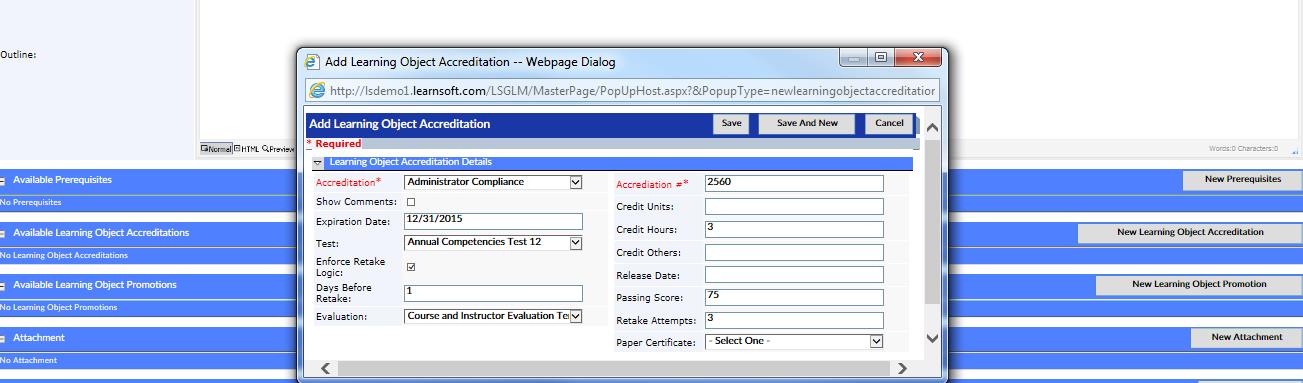Collapse Available Prerequisites section
The height and width of the screenshot is (383, 1303).
coord(3,181)
